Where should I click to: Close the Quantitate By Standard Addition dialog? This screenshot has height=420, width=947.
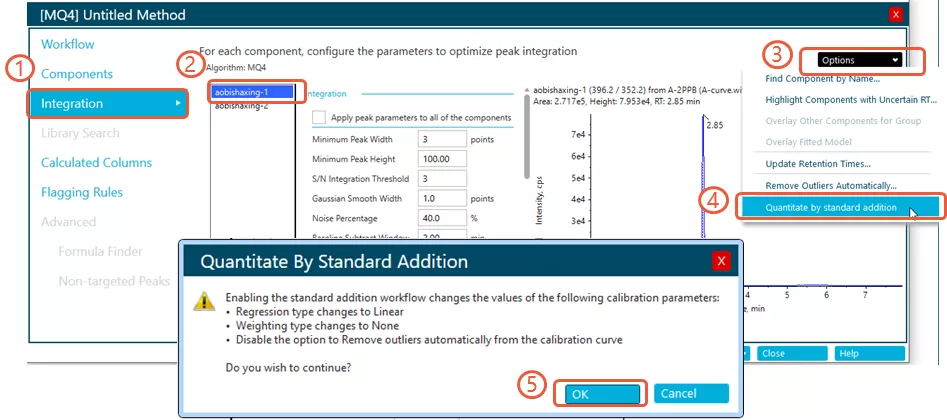pos(721,261)
